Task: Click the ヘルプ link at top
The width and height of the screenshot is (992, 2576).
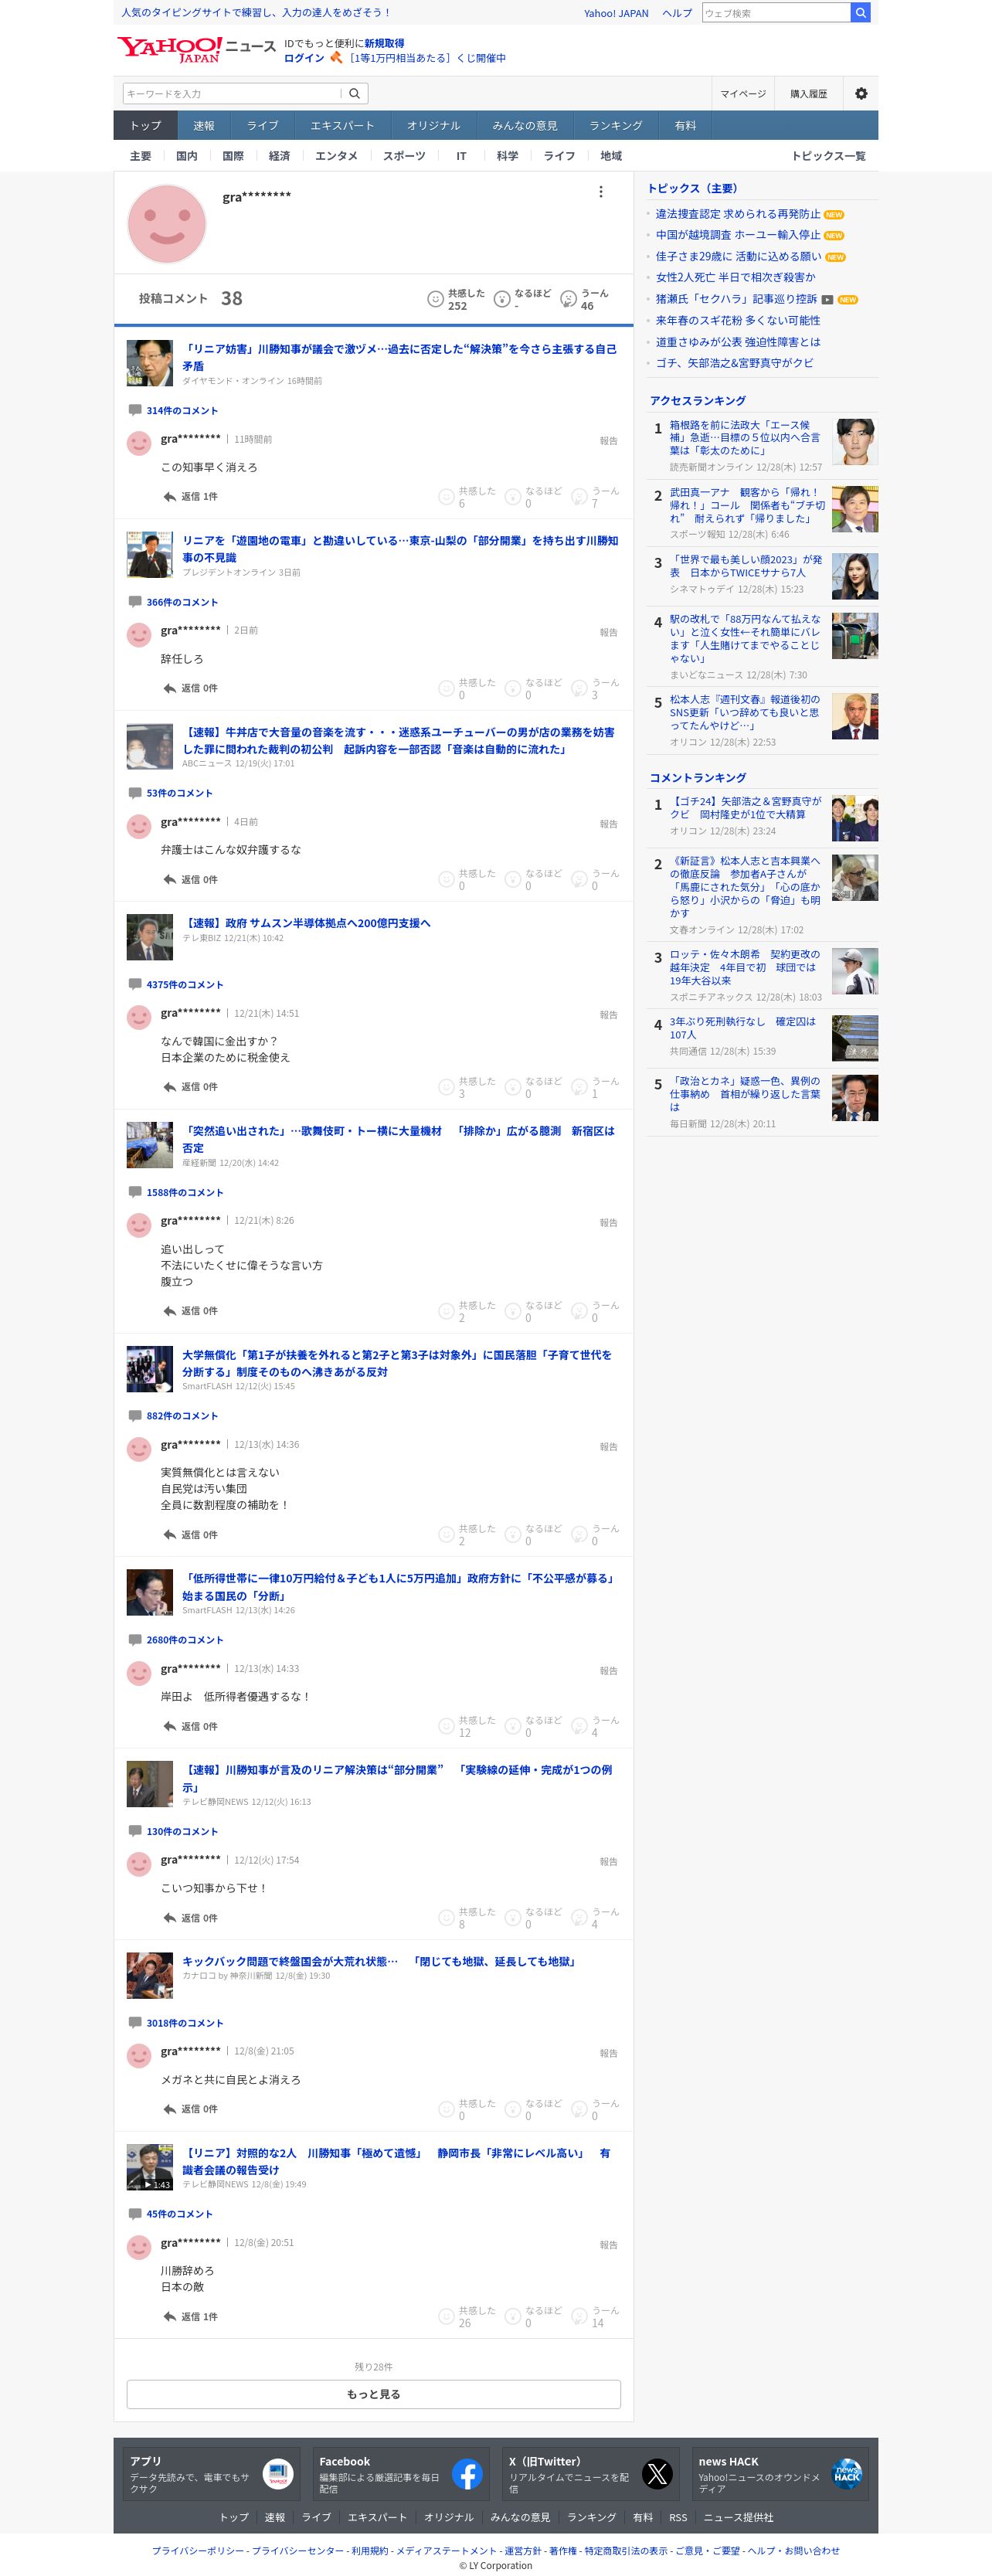Action: 677,13
